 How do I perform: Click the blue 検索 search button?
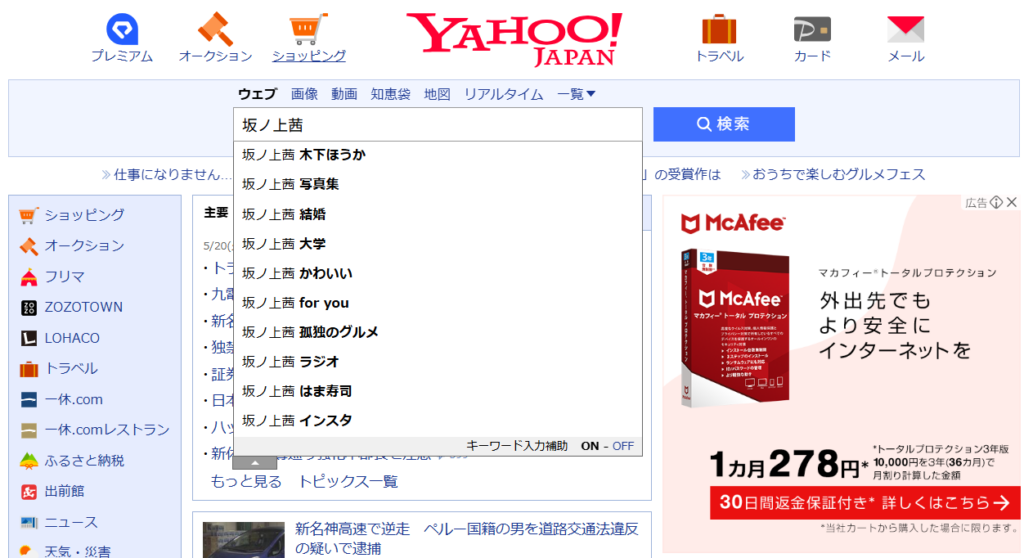[x=724, y=124]
